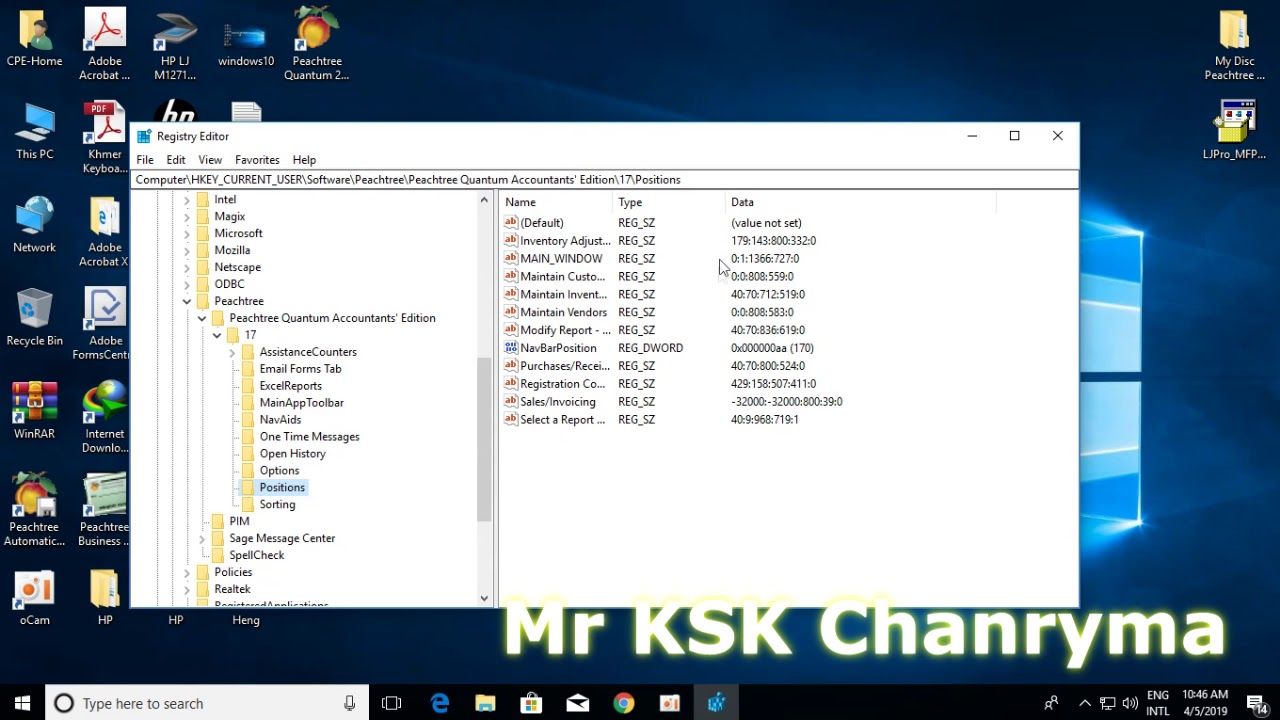1280x720 pixels.
Task: Expand the ODBC registry key
Action: (187, 284)
